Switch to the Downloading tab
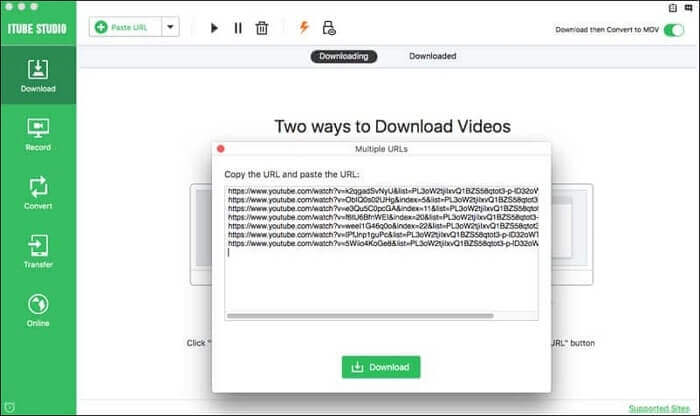This screenshot has width=700, height=416. pyautogui.click(x=343, y=56)
